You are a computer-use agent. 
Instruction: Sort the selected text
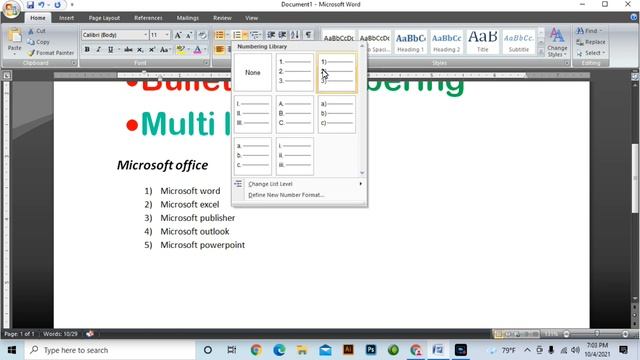(295, 35)
